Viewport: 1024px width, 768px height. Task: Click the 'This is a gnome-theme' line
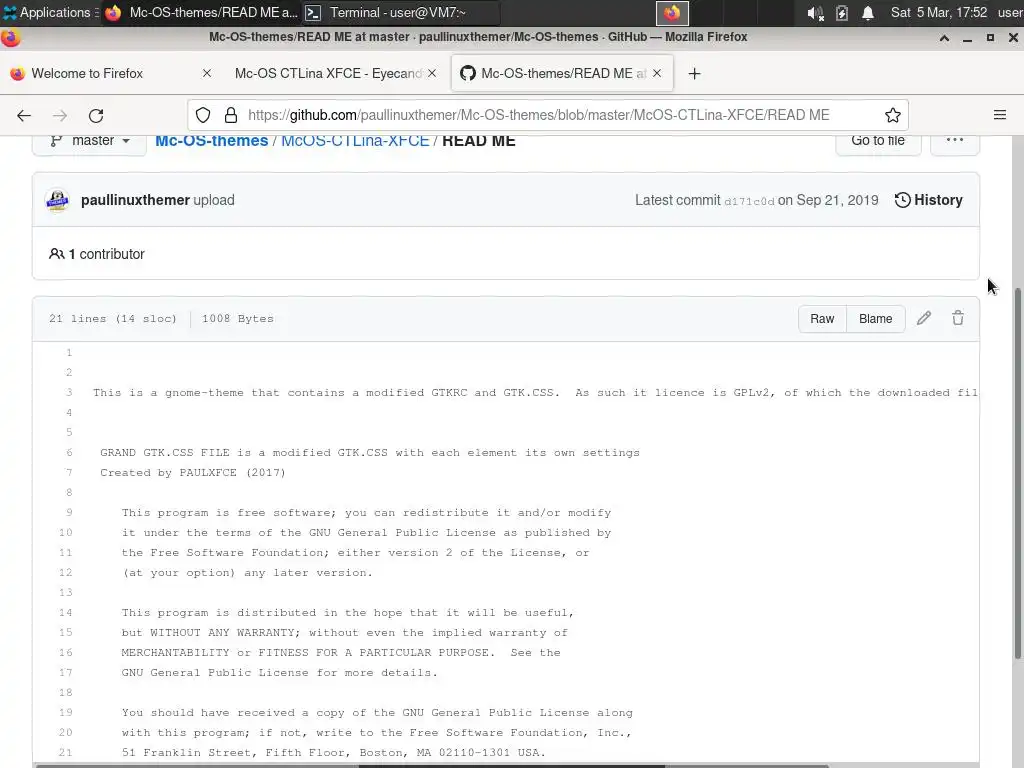coord(536,392)
